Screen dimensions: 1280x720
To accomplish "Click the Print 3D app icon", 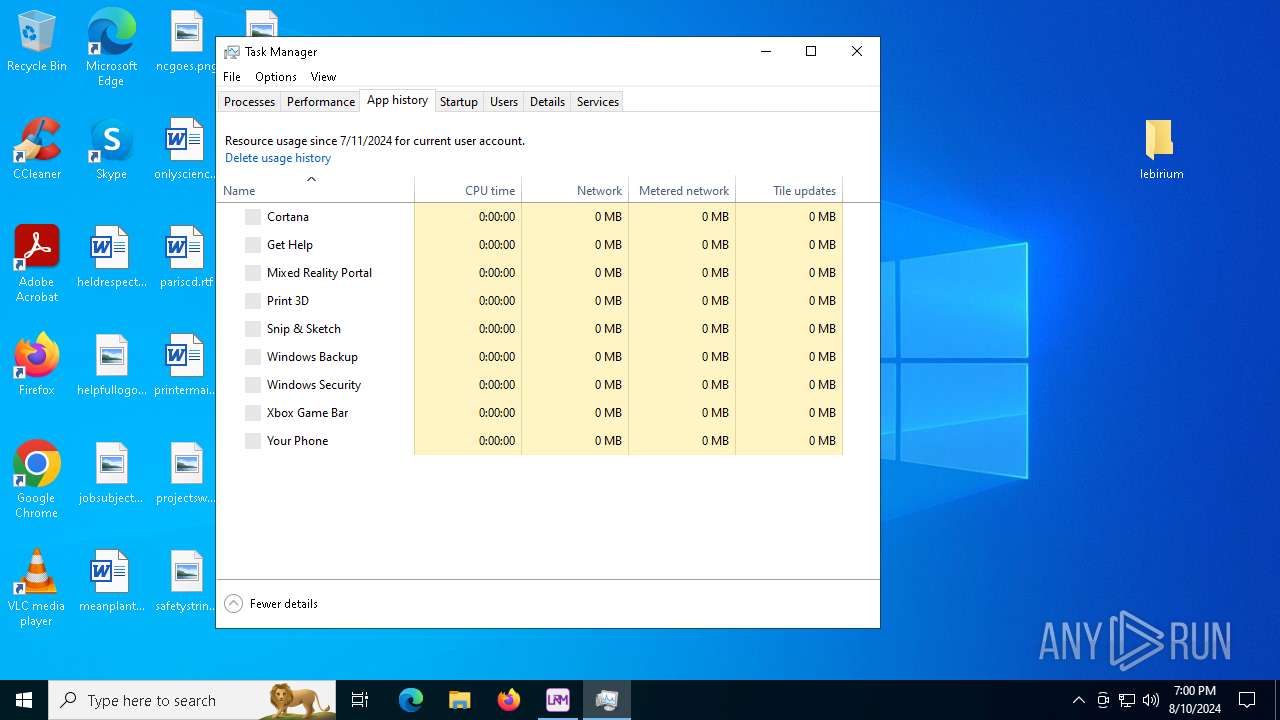I will click(x=253, y=301).
